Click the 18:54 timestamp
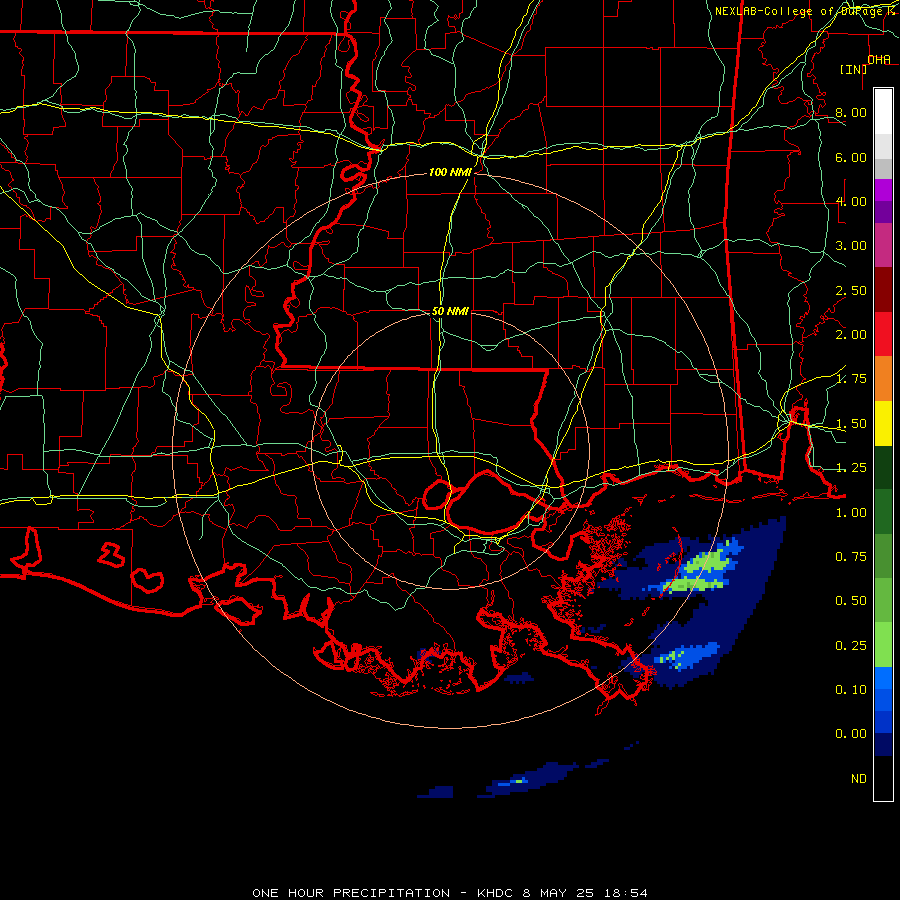The width and height of the screenshot is (900, 900). (x=625, y=893)
